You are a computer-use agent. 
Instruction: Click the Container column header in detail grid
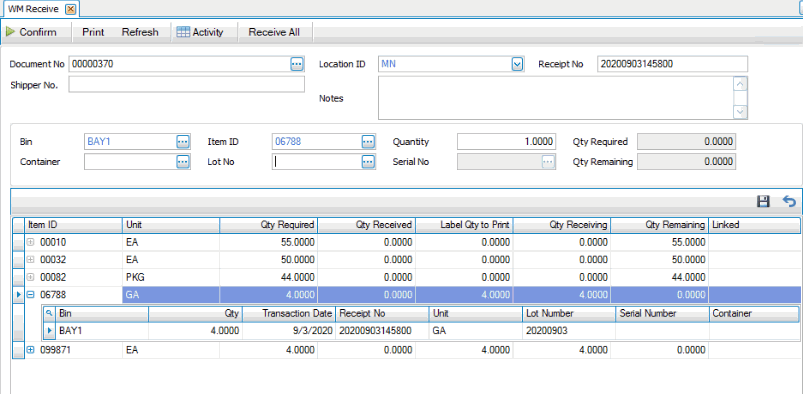[x=754, y=313]
